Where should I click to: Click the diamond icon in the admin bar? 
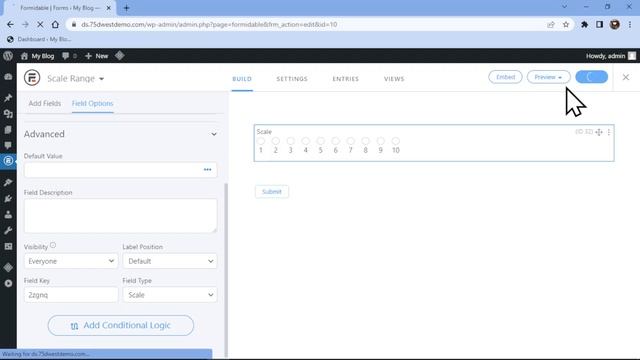click(120, 56)
